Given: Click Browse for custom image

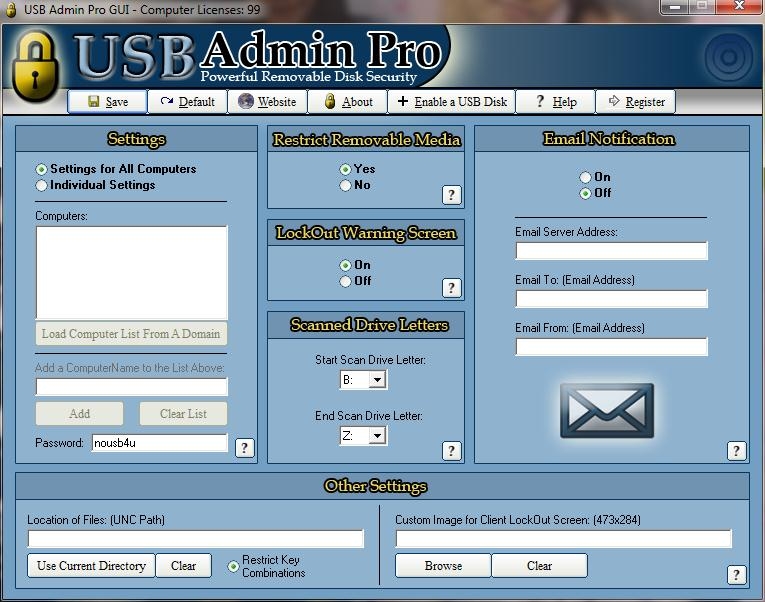Looking at the screenshot, I should coord(443,566).
